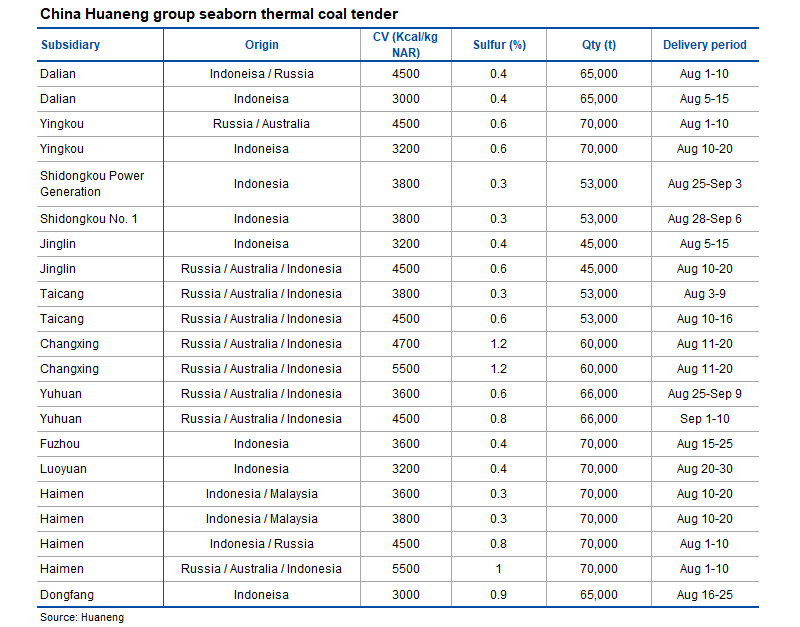
Task: Select the Aug 28-Sep 6 delivery cell
Action: [x=705, y=219]
